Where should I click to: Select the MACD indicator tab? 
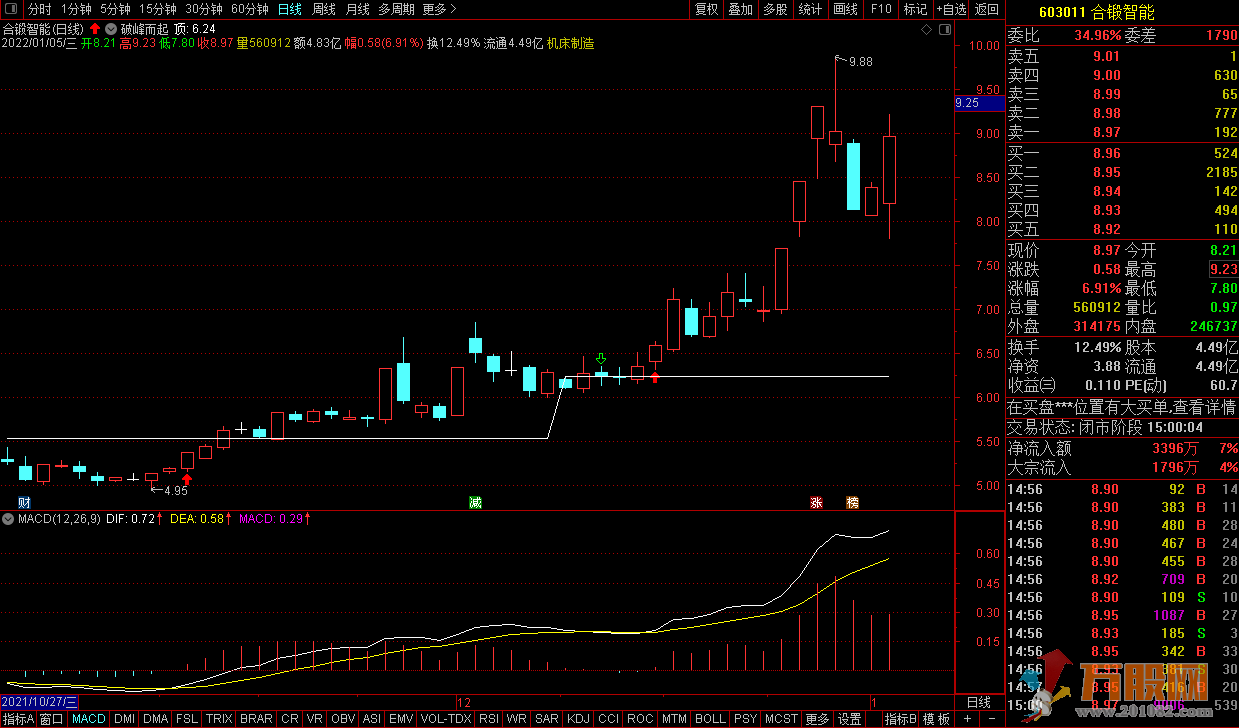(89, 719)
